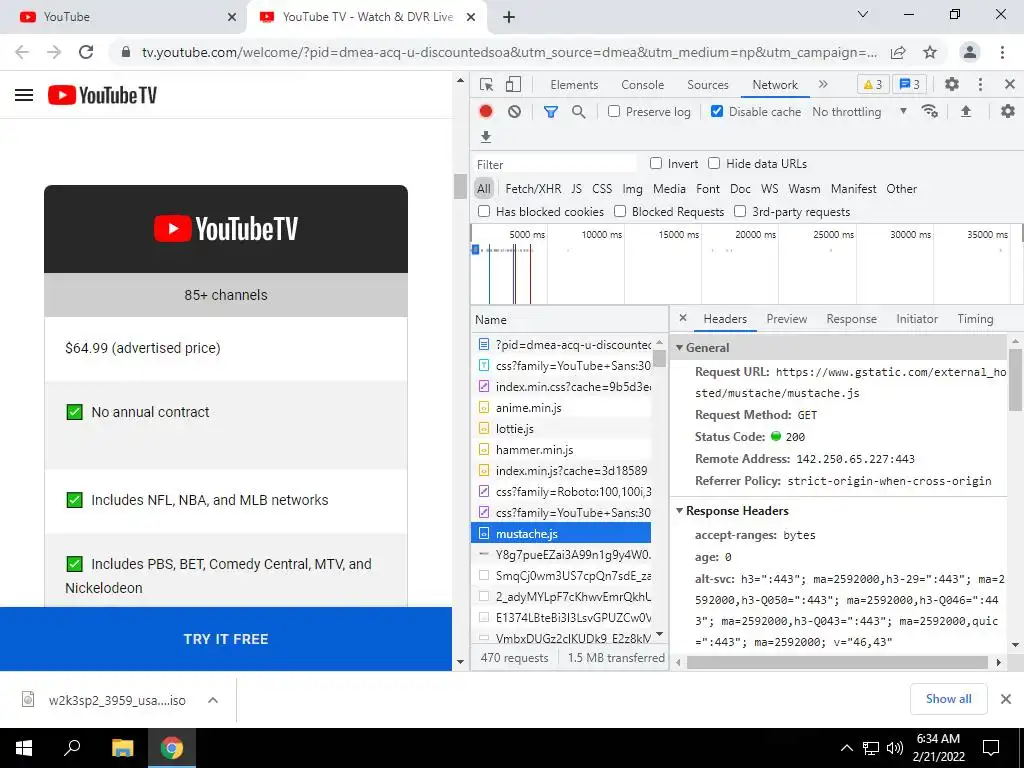
Task: Open the Preview tab of request
Action: (x=786, y=319)
